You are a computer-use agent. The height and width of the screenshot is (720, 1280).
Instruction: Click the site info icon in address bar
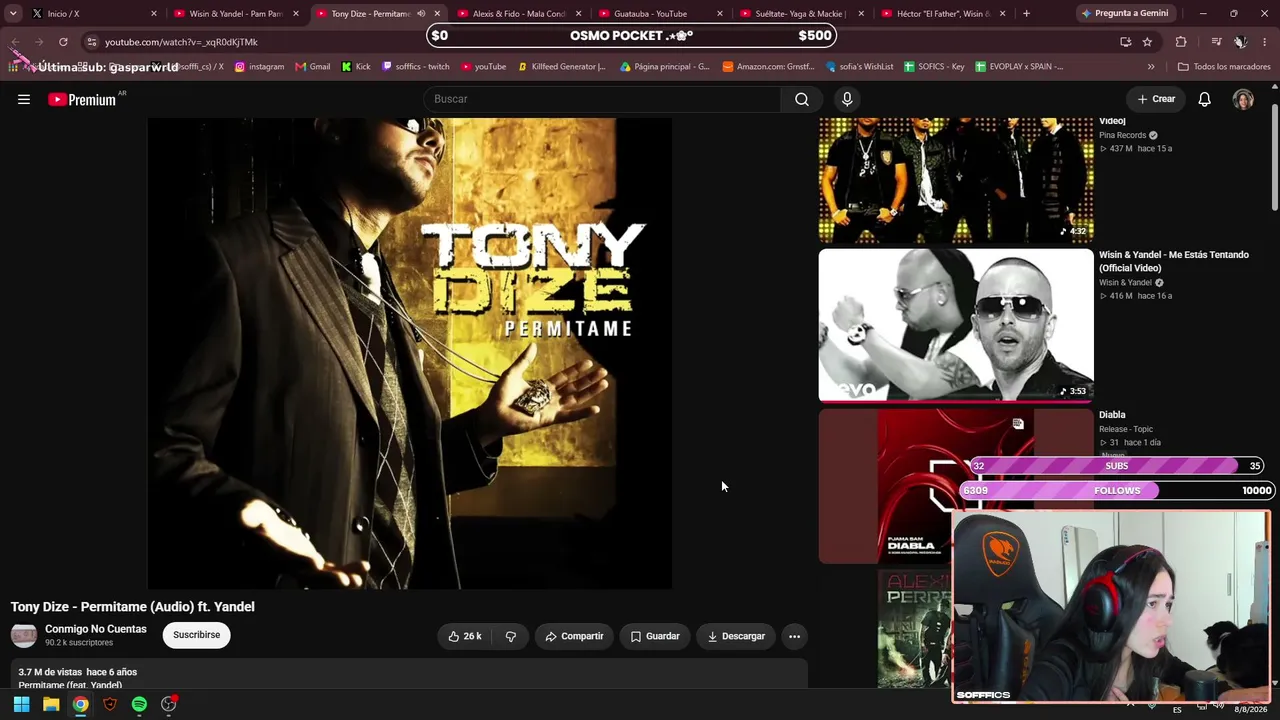[x=91, y=42]
